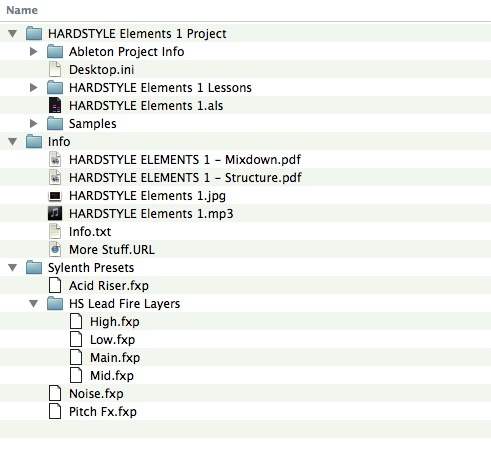Screen dimensions: 491x456
Task: Select the 'HS Lead Fire Layers' folder name
Action: (x=124, y=304)
